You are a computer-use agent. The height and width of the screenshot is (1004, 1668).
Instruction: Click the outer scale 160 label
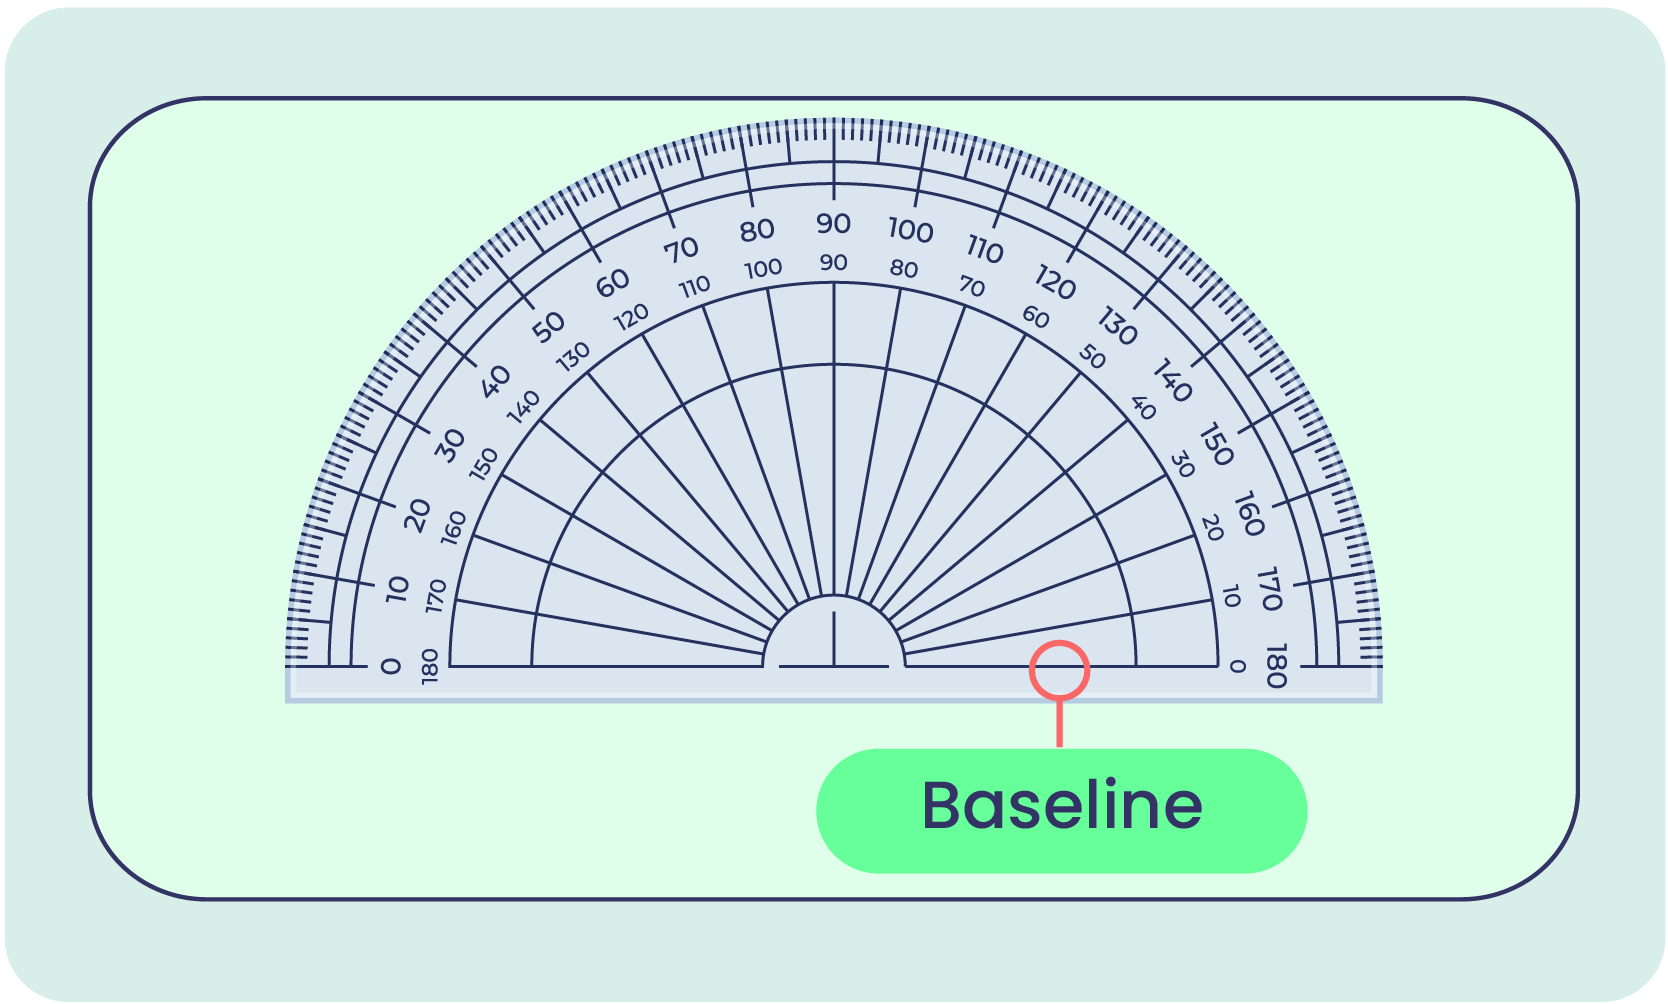click(x=1249, y=514)
